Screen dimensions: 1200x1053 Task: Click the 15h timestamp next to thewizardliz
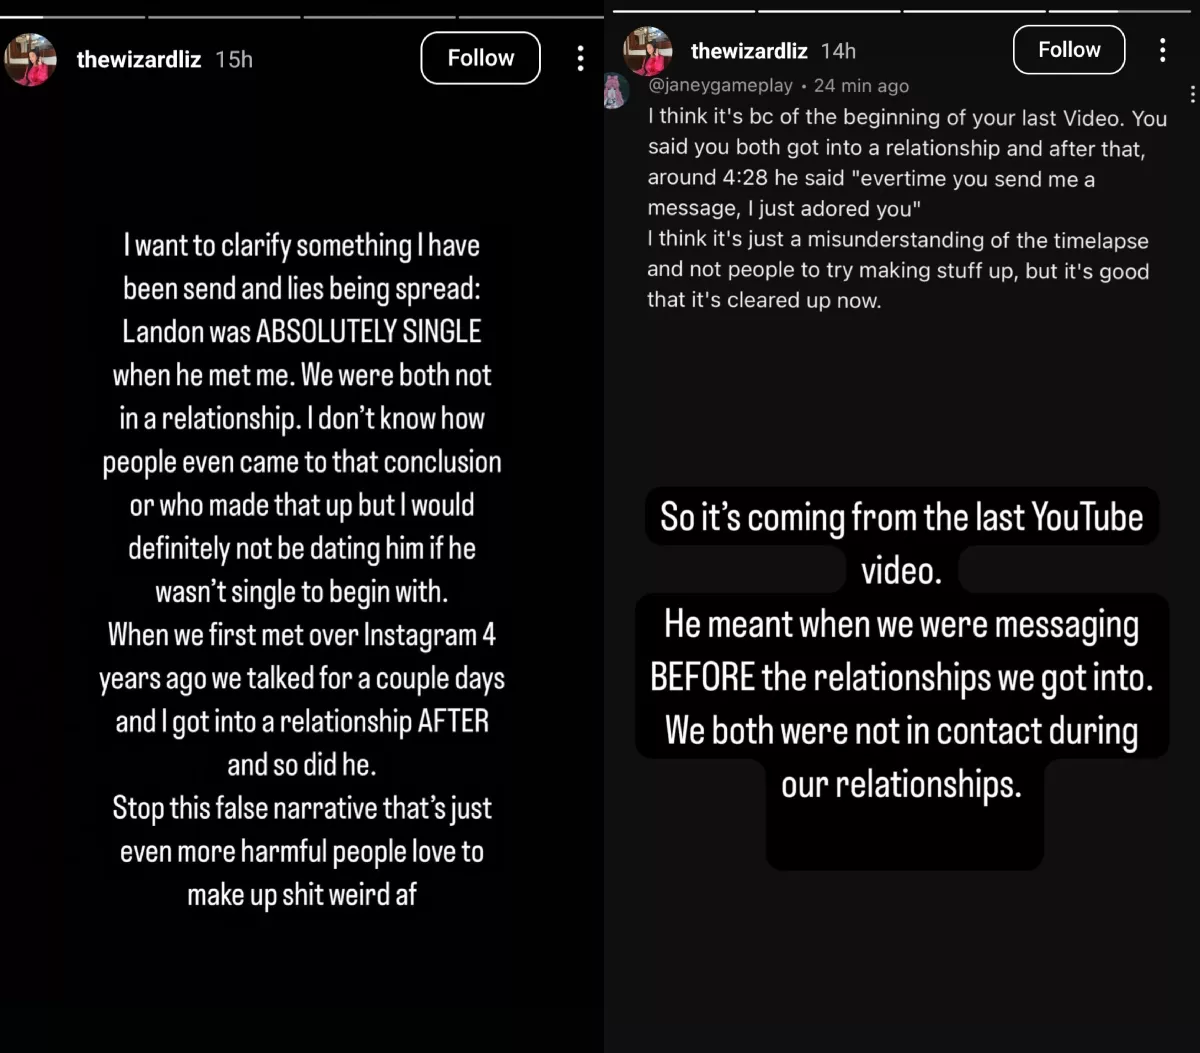234,59
